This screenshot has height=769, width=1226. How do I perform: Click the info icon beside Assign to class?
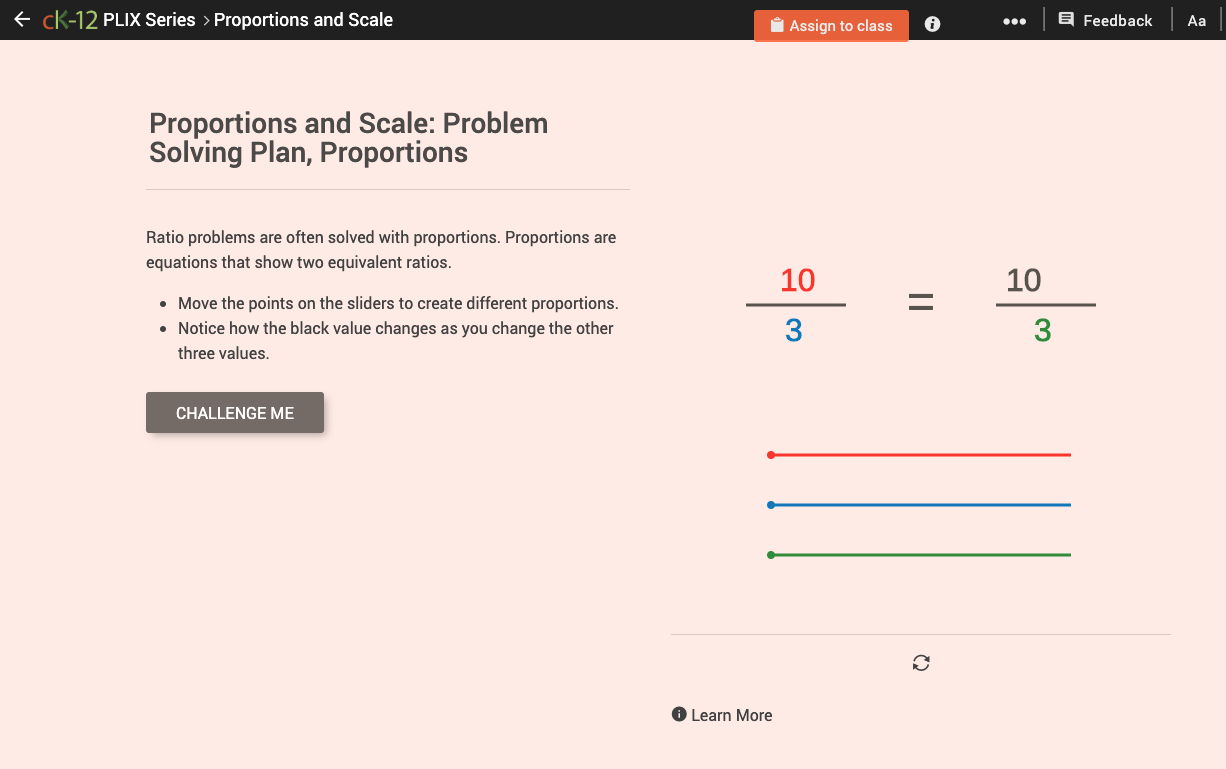932,23
